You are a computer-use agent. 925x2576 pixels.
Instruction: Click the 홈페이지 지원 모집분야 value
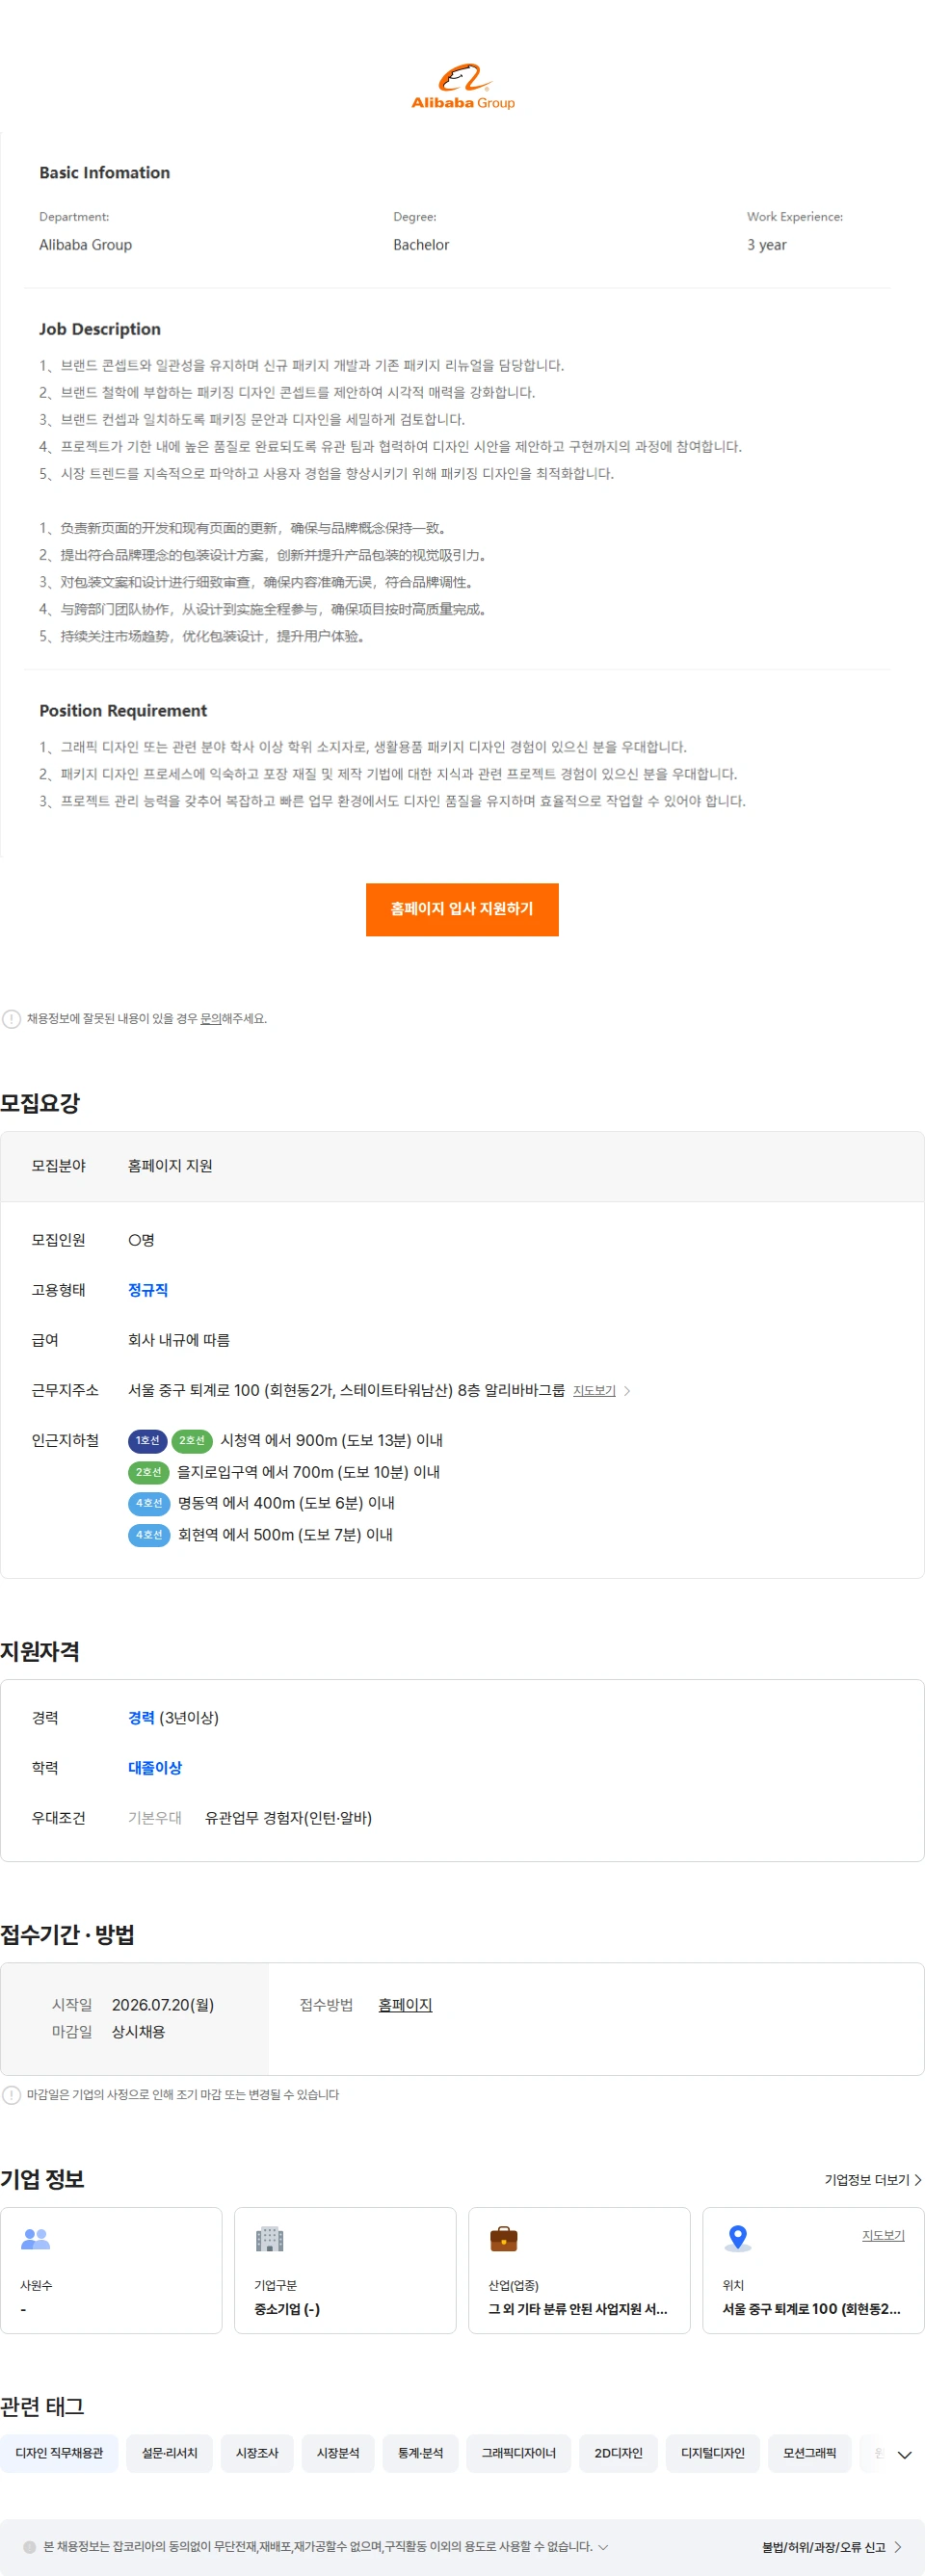point(170,1166)
